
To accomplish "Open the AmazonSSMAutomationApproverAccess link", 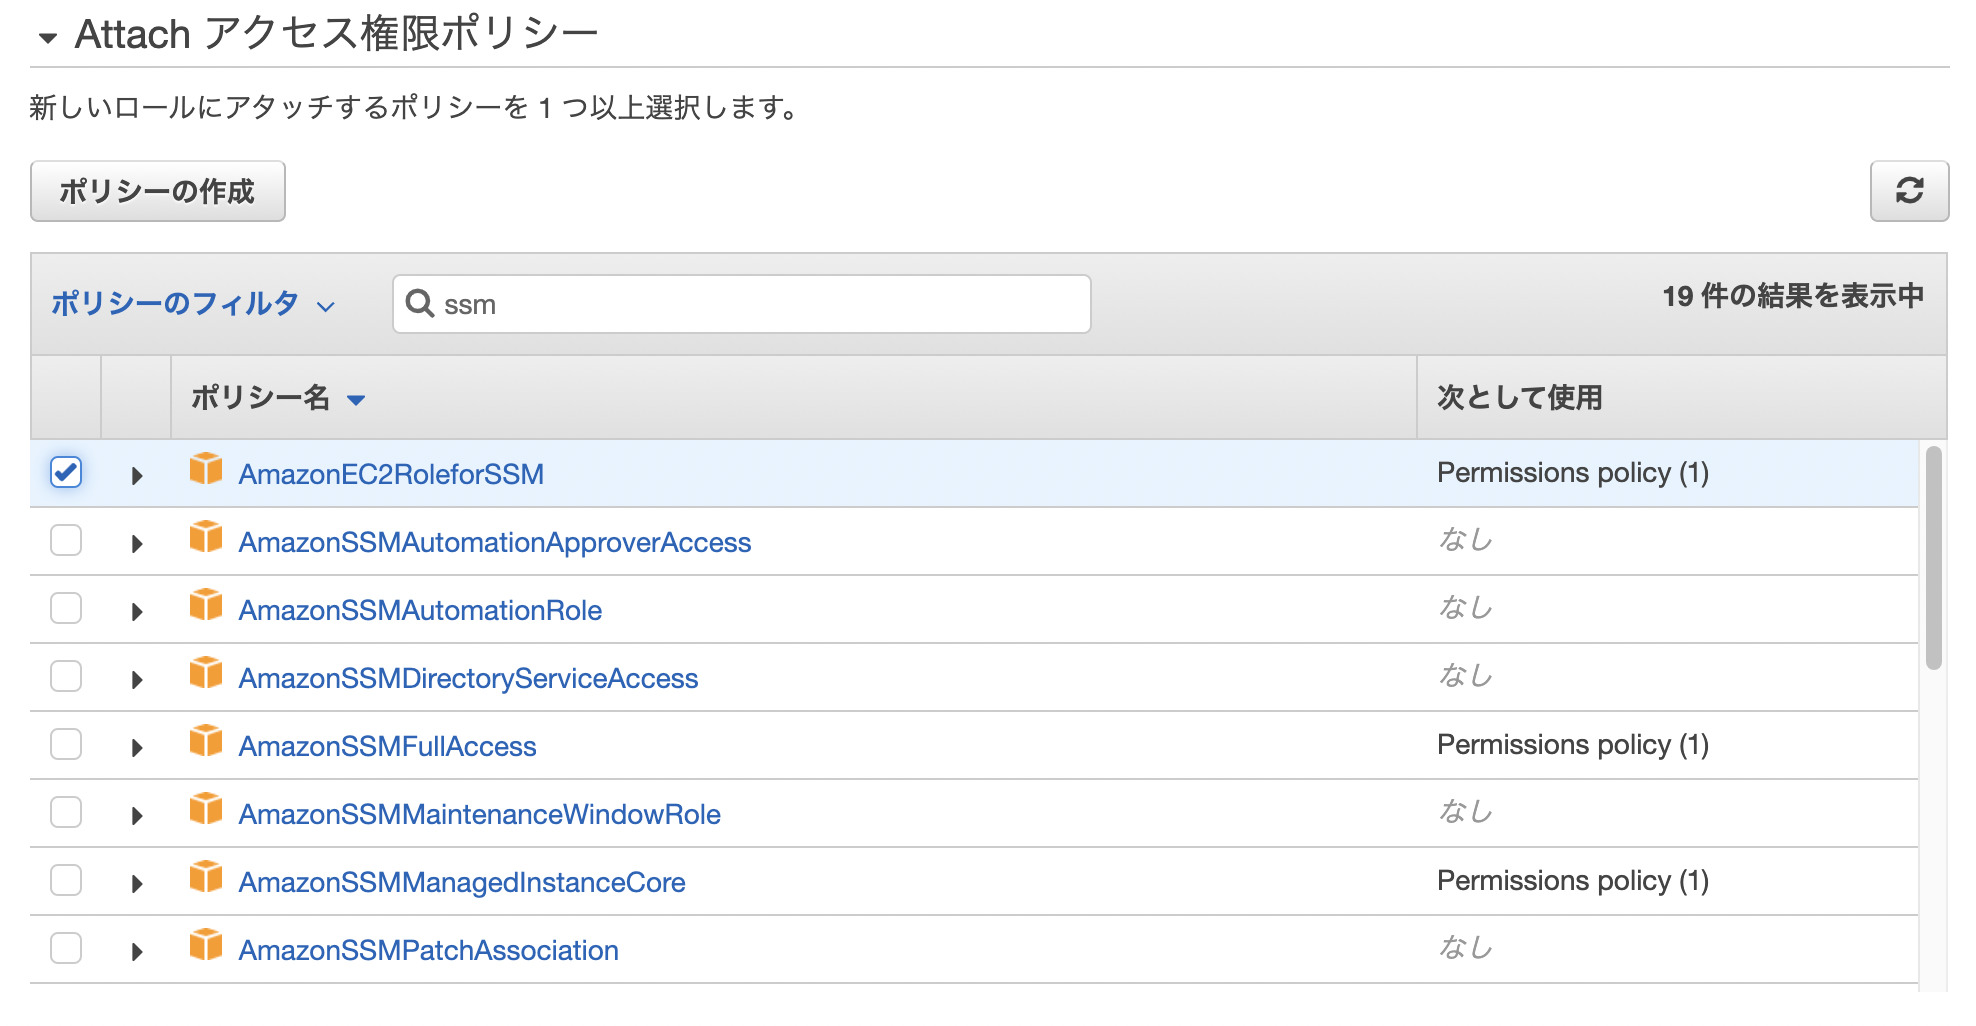I will tap(495, 542).
